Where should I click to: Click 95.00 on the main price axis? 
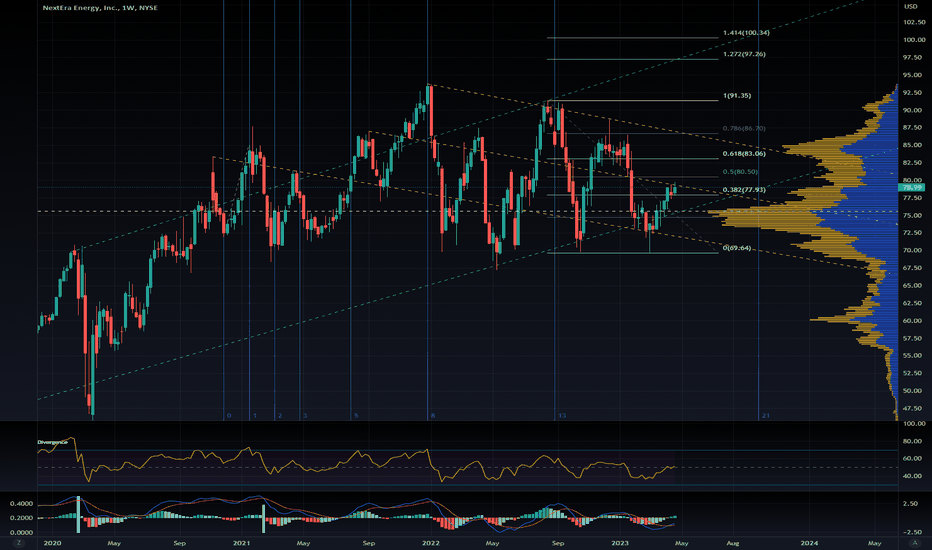(x=914, y=76)
